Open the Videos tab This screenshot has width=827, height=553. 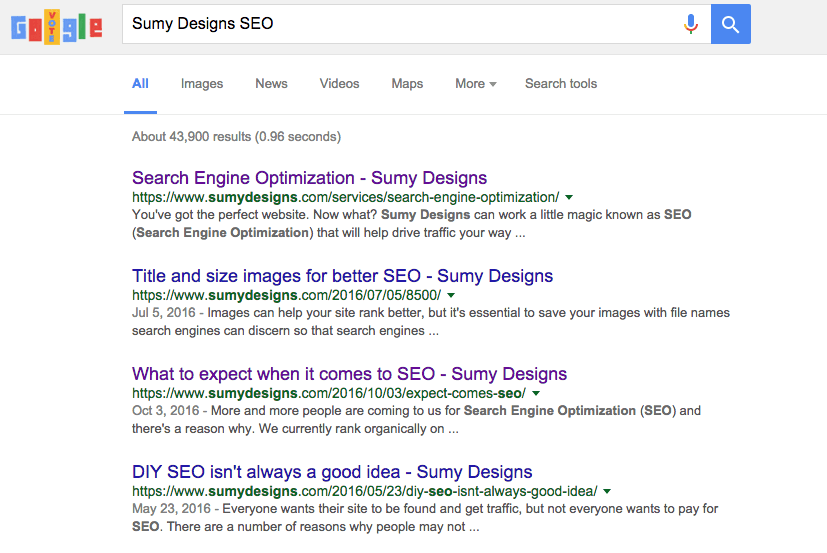[x=339, y=84]
